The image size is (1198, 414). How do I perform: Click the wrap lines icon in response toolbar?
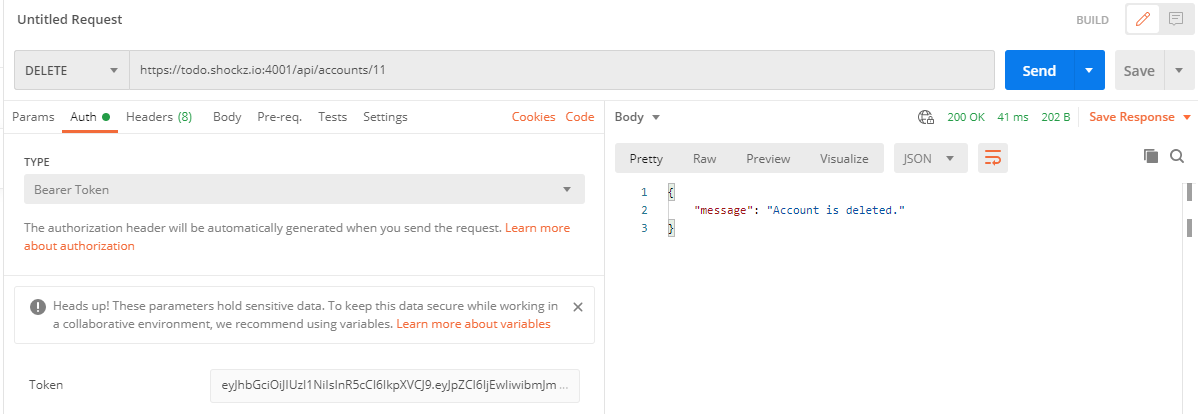click(x=993, y=158)
